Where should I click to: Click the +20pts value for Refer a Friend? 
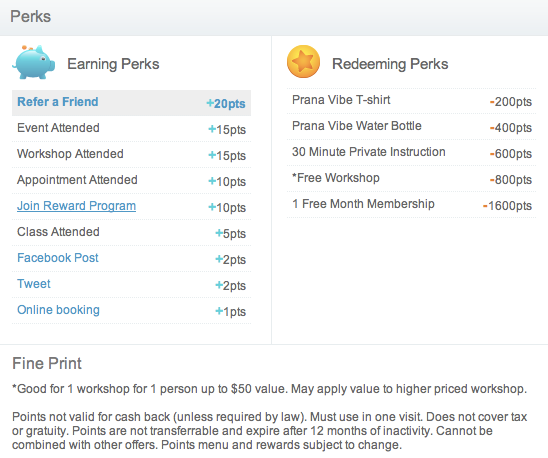click(226, 103)
